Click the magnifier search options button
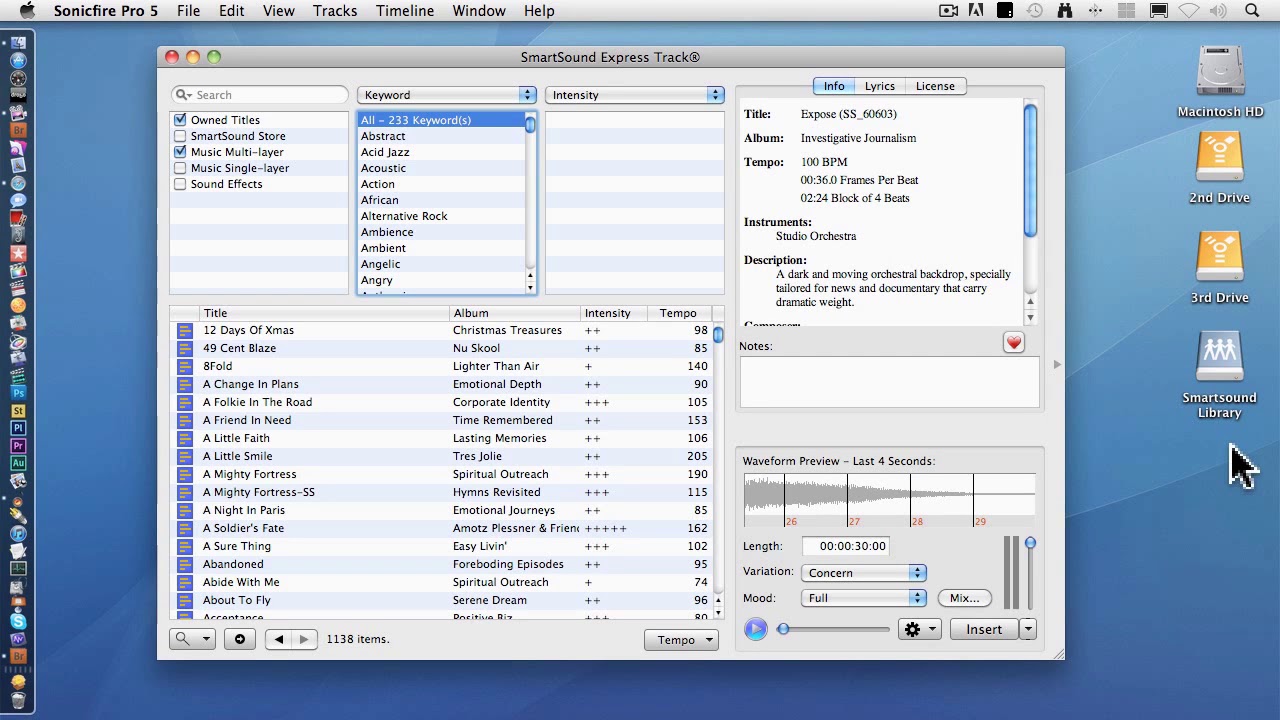Screen dimensions: 1280x720 191,639
